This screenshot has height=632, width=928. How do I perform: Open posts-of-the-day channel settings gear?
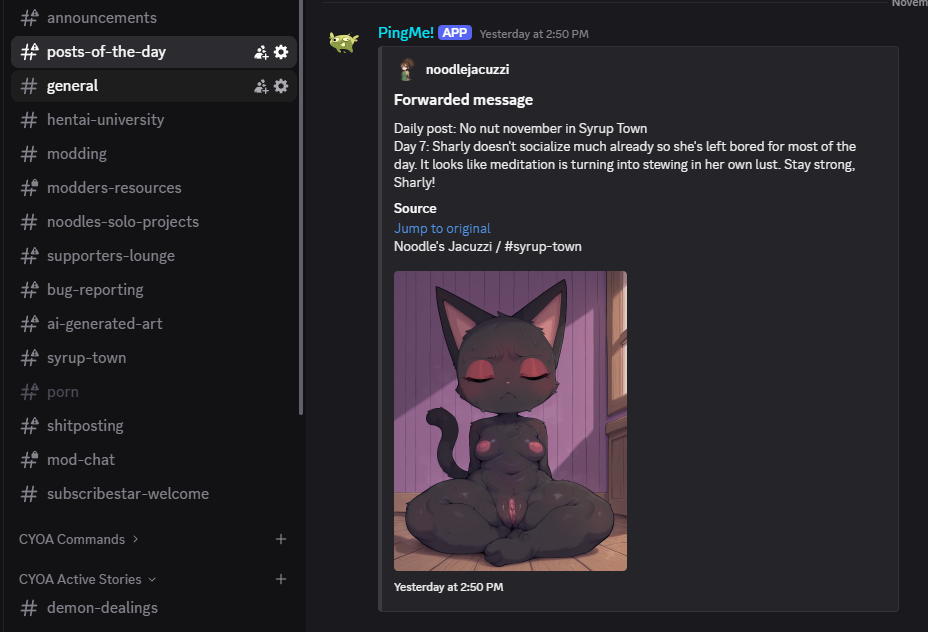tap(281, 52)
